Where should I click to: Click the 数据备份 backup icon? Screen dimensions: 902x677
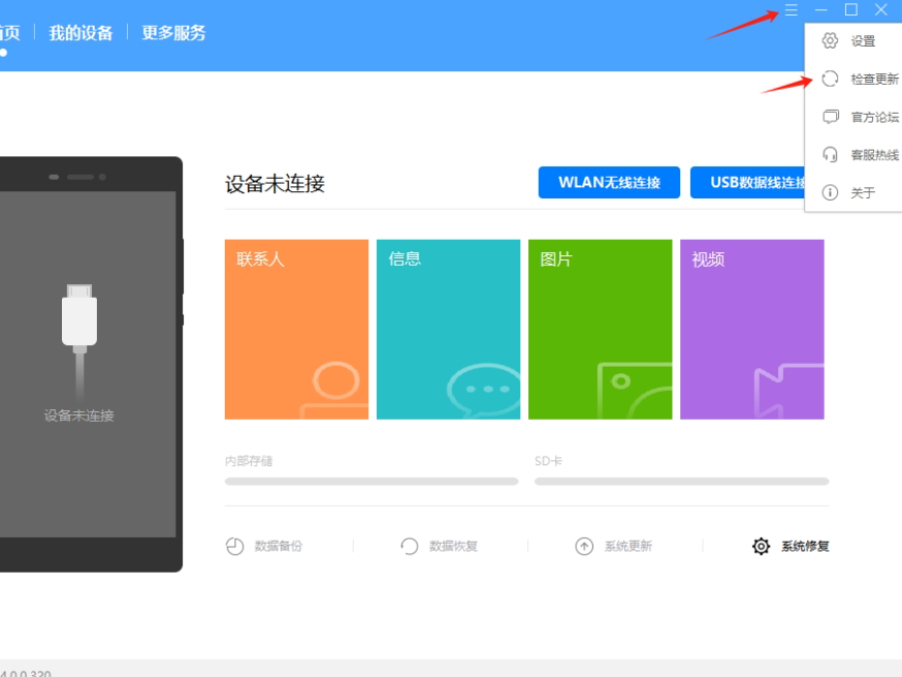234,546
